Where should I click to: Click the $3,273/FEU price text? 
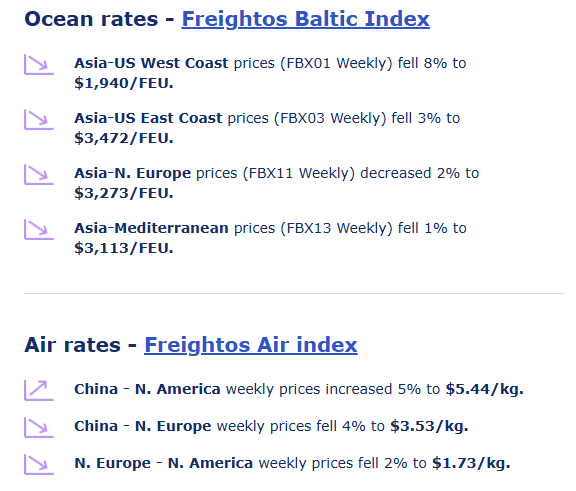click(124, 193)
